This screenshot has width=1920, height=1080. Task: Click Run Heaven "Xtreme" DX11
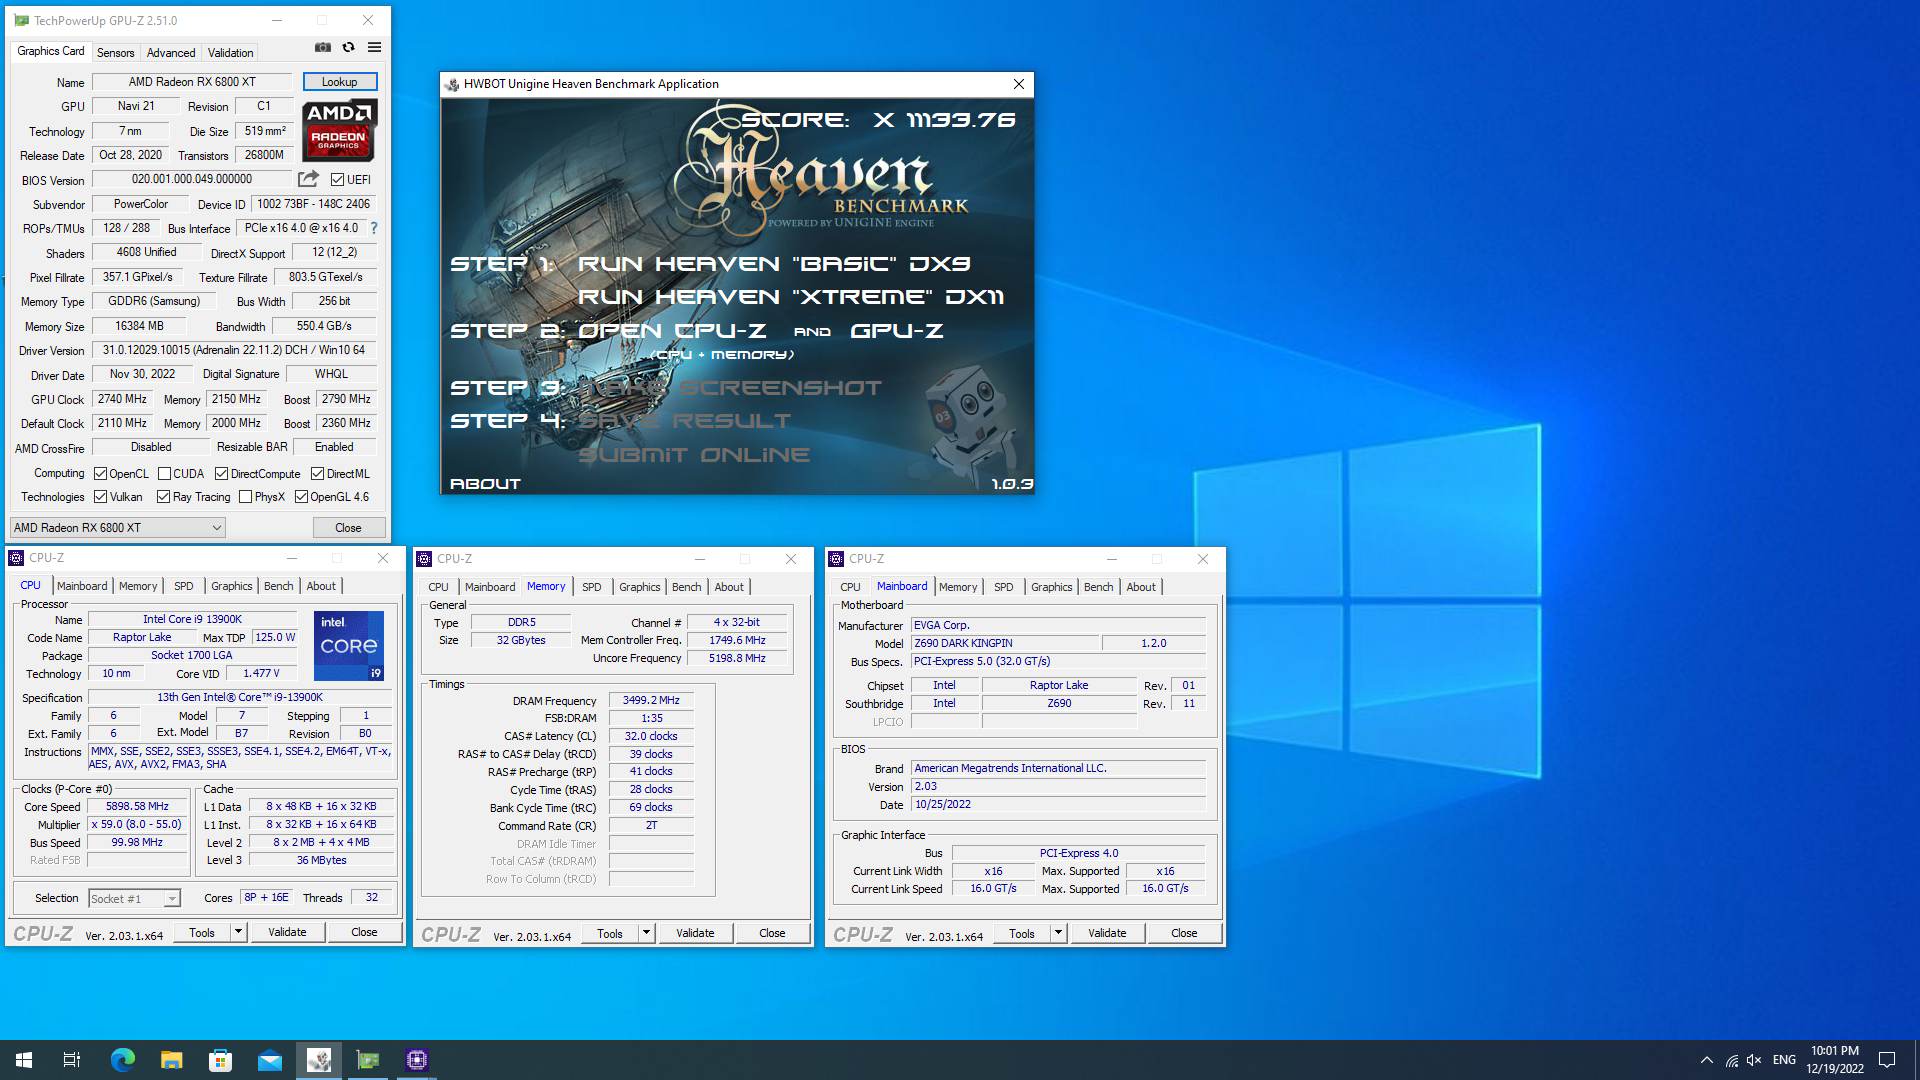[x=790, y=297]
